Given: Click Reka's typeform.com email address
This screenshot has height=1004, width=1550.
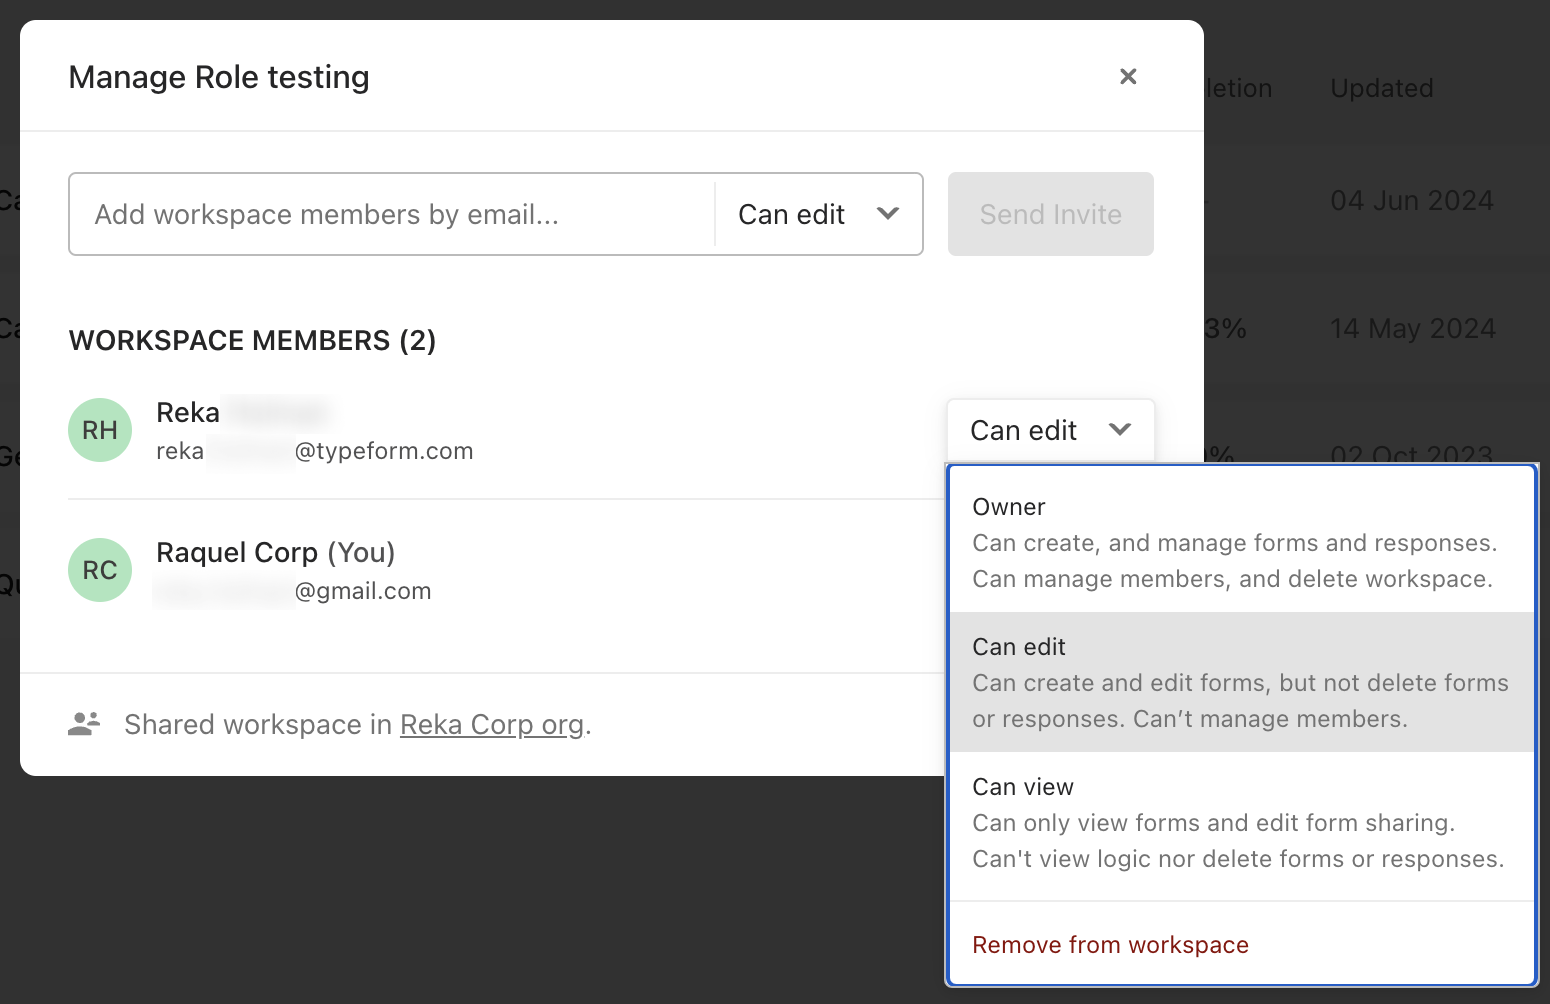Looking at the screenshot, I should [314, 451].
